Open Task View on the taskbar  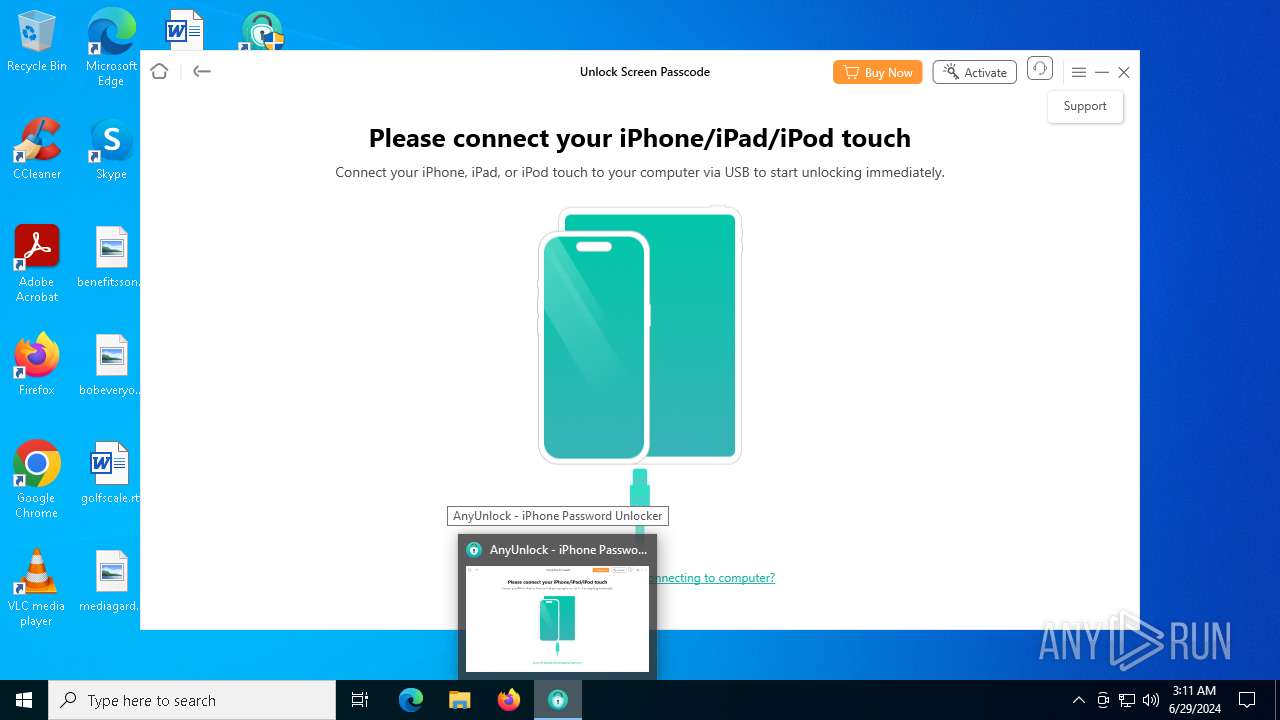(x=360, y=700)
